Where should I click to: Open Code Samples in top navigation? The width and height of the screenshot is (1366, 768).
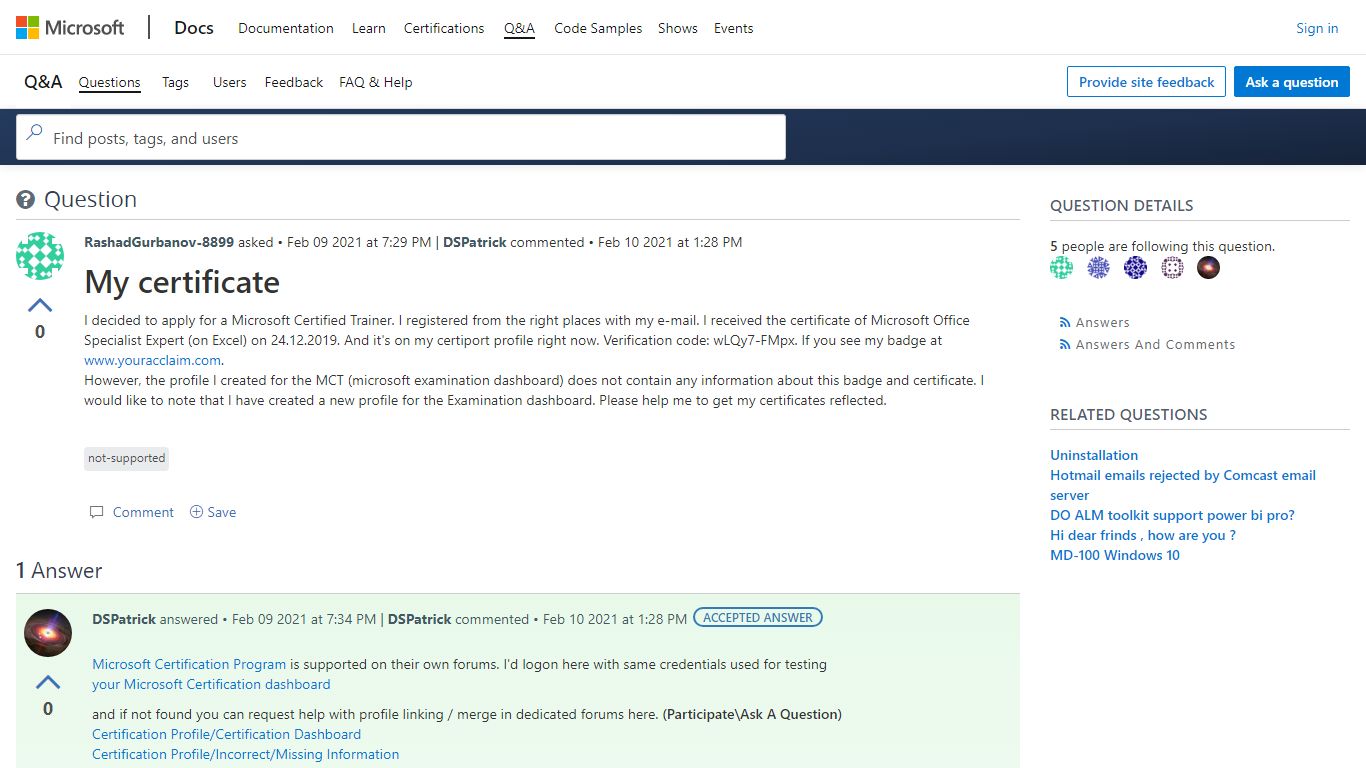tap(598, 28)
